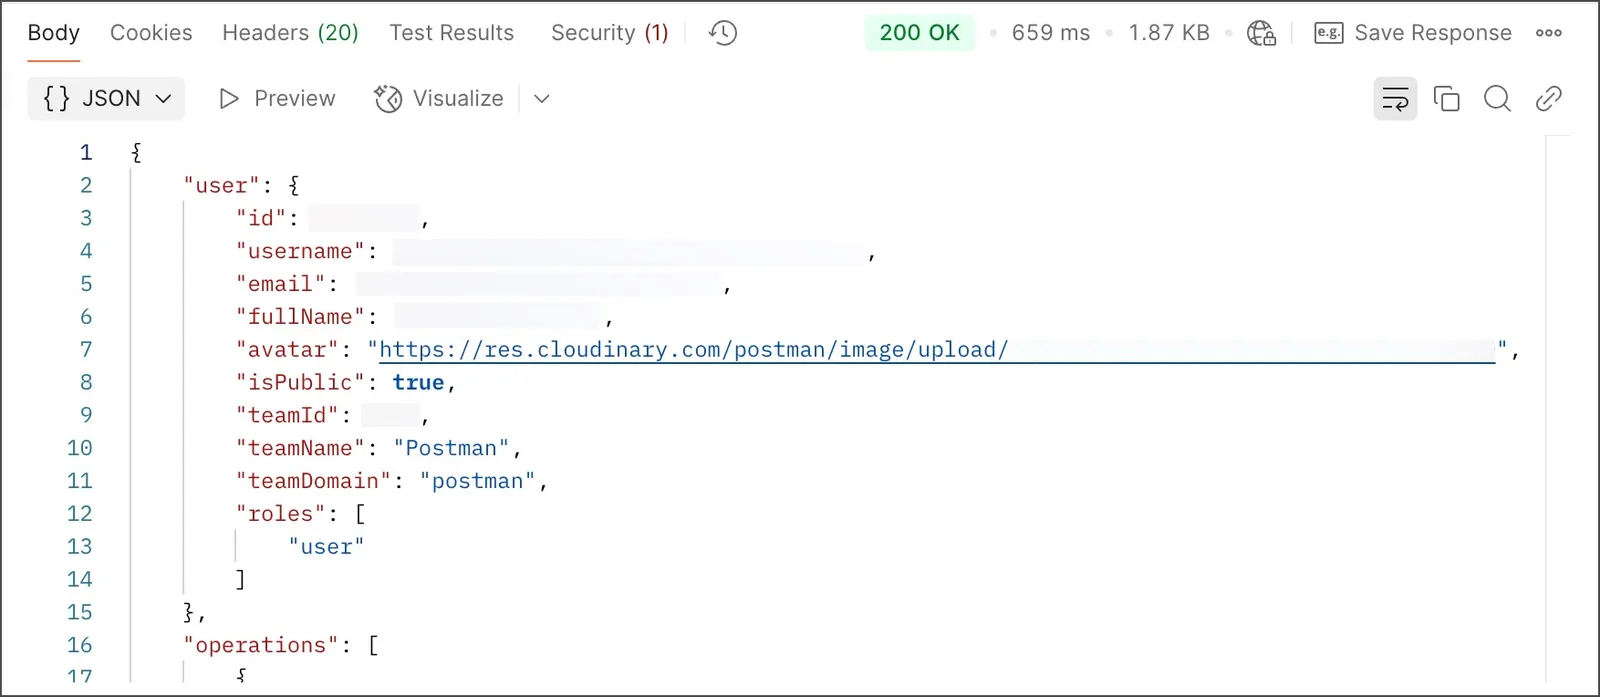Click line number 10 in the gutter
The width and height of the screenshot is (1600, 697).
tap(80, 448)
